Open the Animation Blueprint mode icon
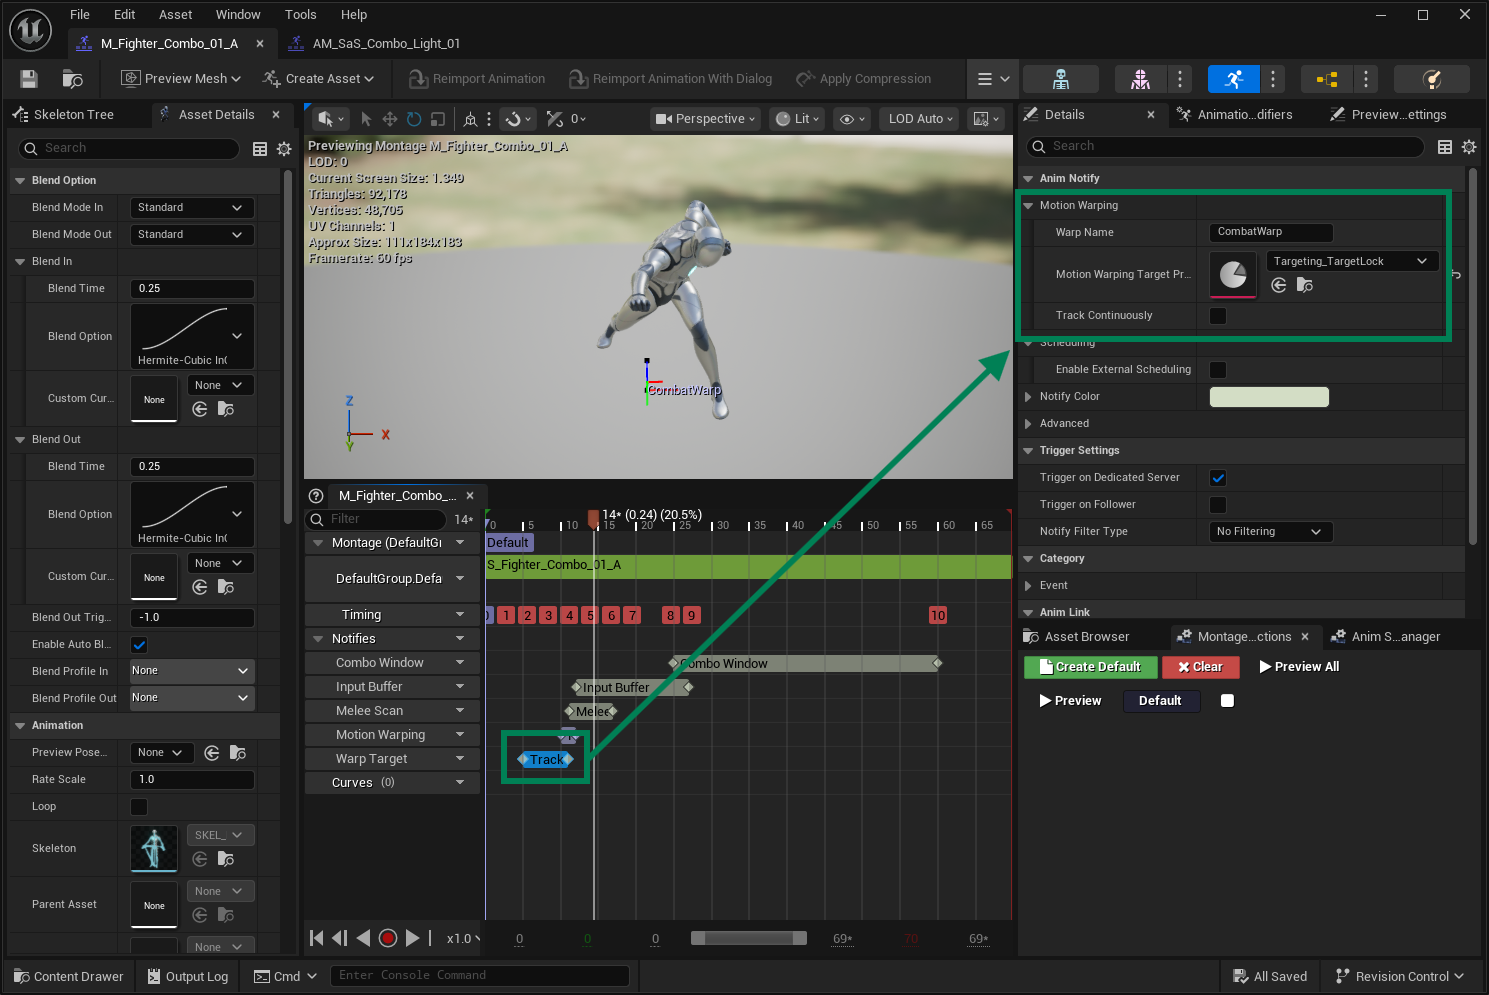 click(x=1327, y=79)
